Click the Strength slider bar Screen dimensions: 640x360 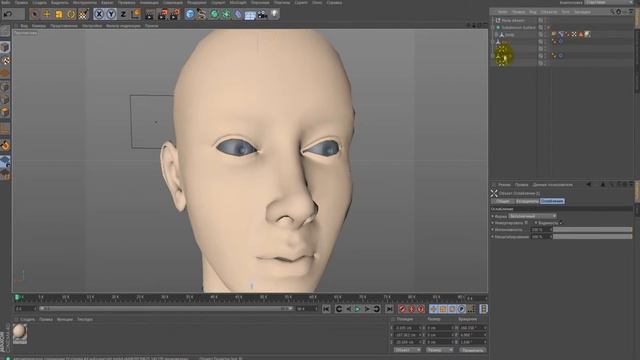click(592, 229)
